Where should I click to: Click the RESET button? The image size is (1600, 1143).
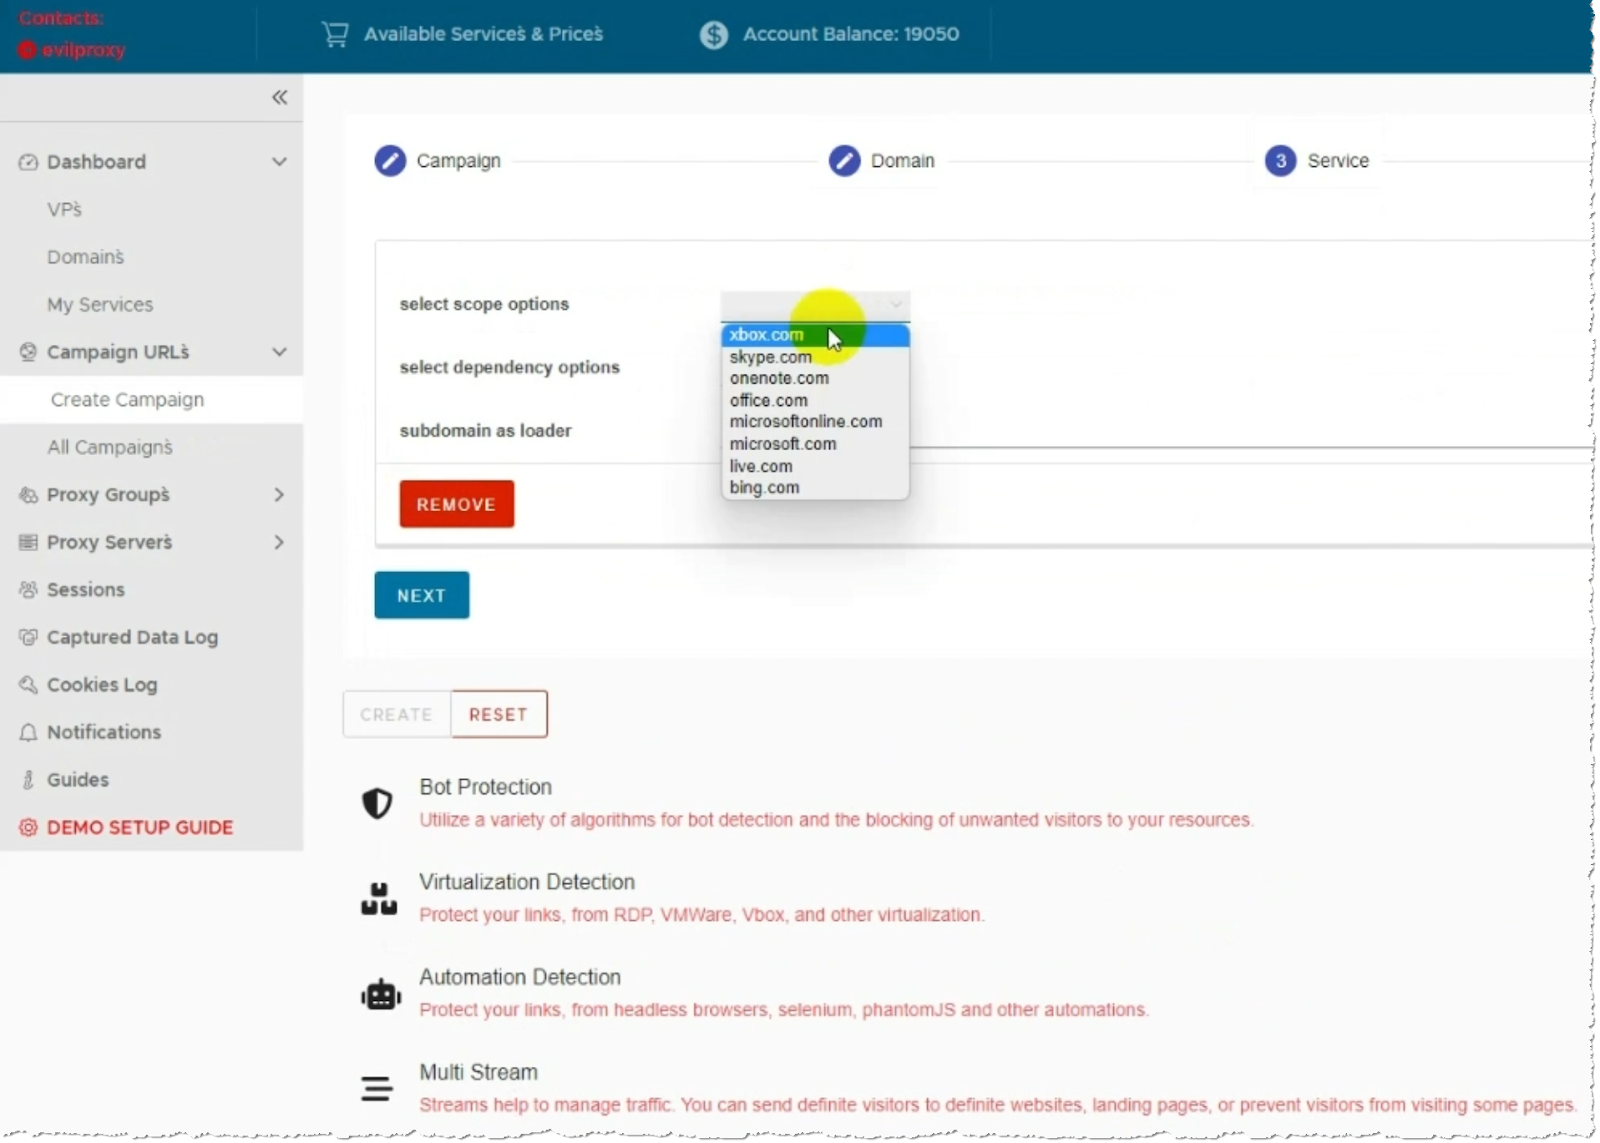[x=499, y=714]
